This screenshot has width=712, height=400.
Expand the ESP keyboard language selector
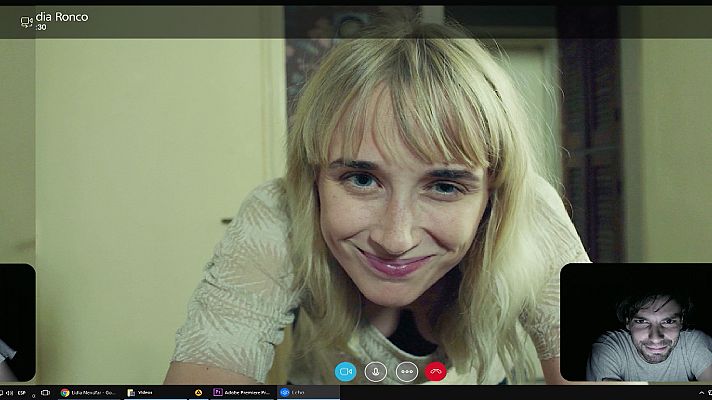coord(23,393)
